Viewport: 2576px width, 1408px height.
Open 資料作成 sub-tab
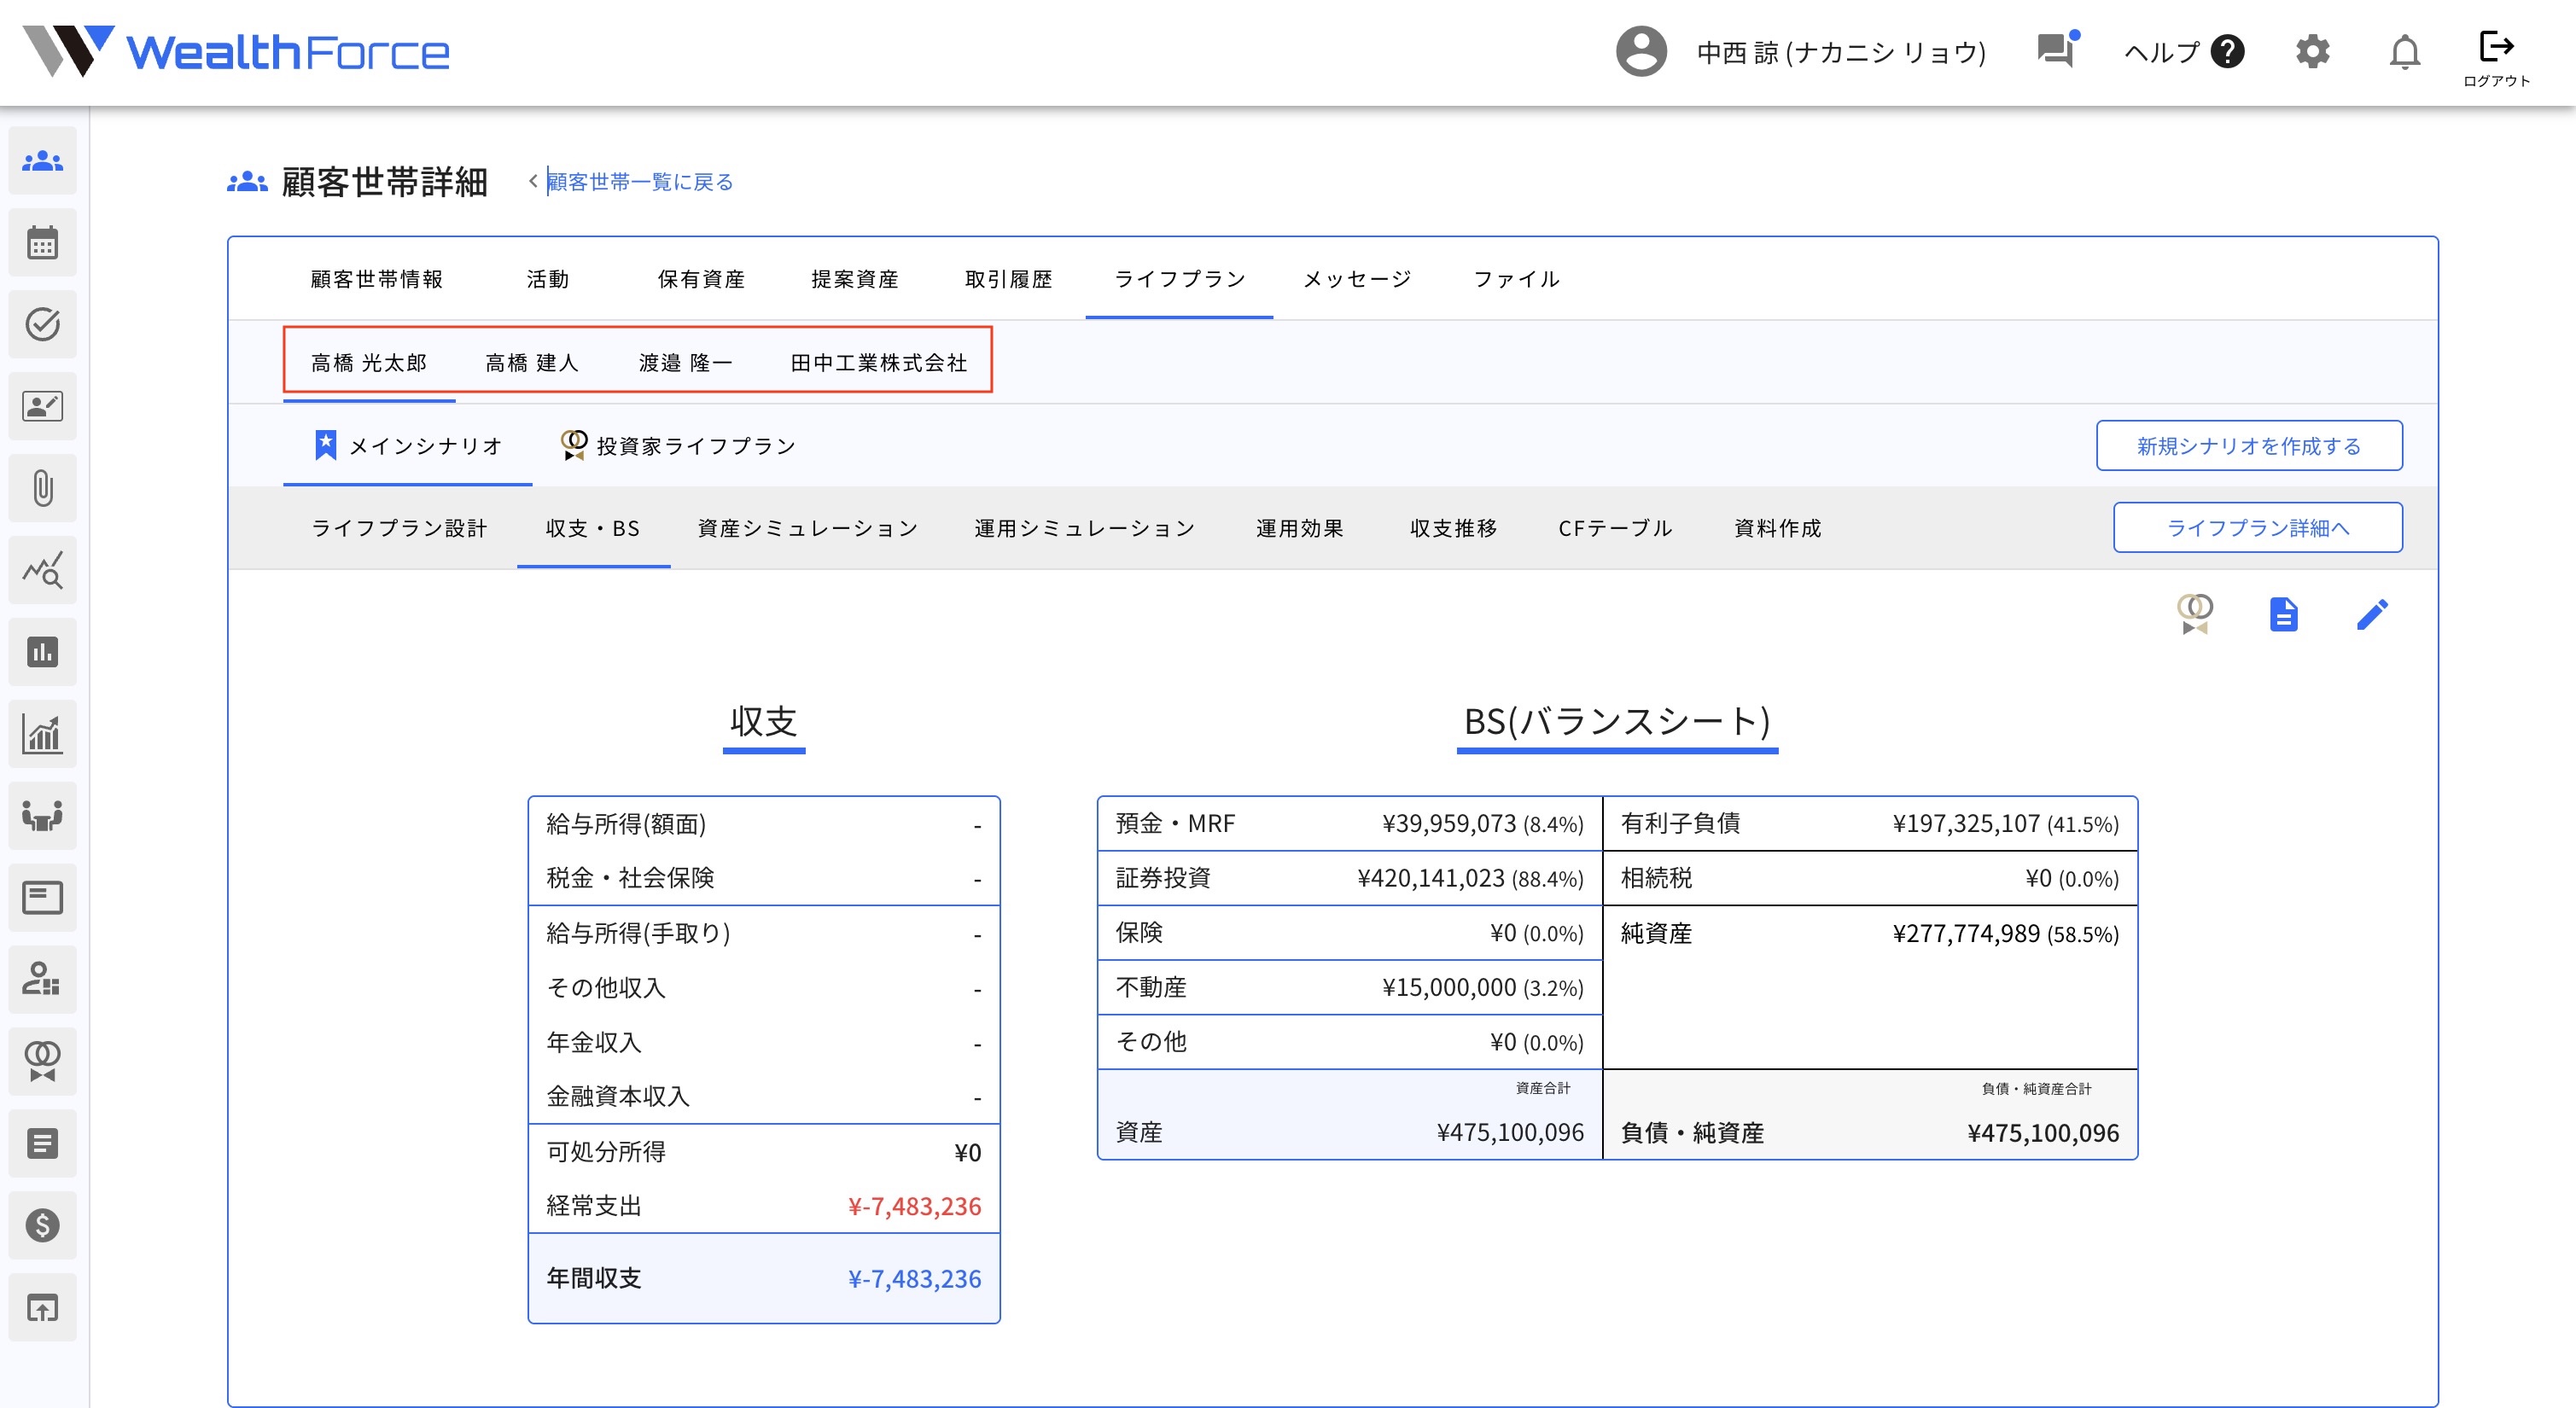point(1778,528)
